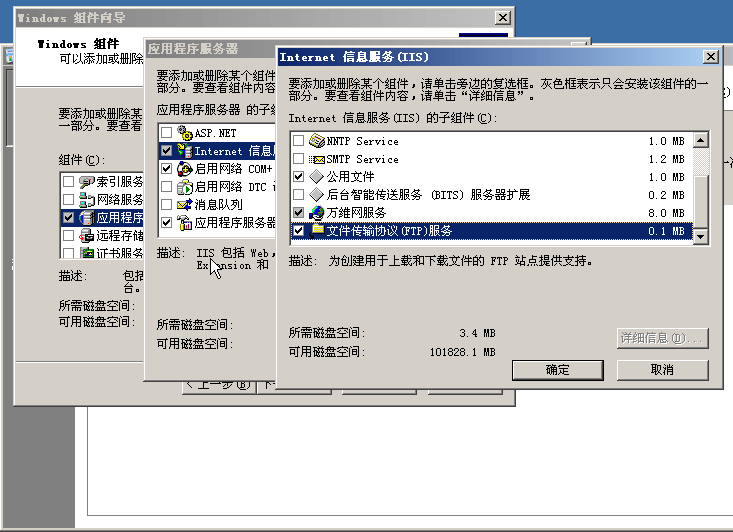Check the 网络服务 checkbox in wizard
Viewport: 733px width, 532px height.
click(68, 200)
